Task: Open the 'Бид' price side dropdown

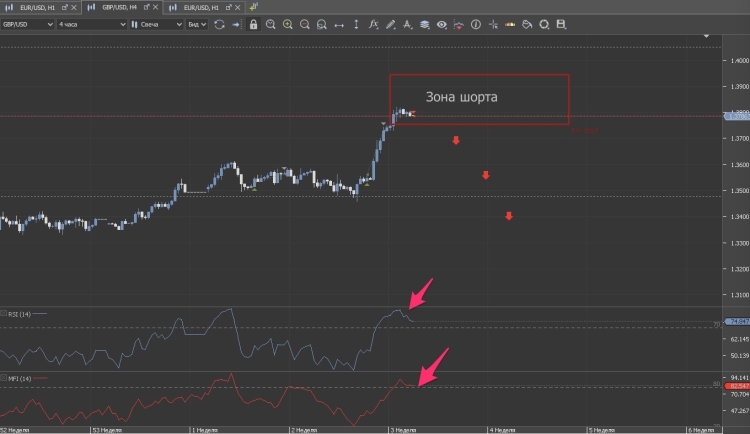Action: point(197,24)
